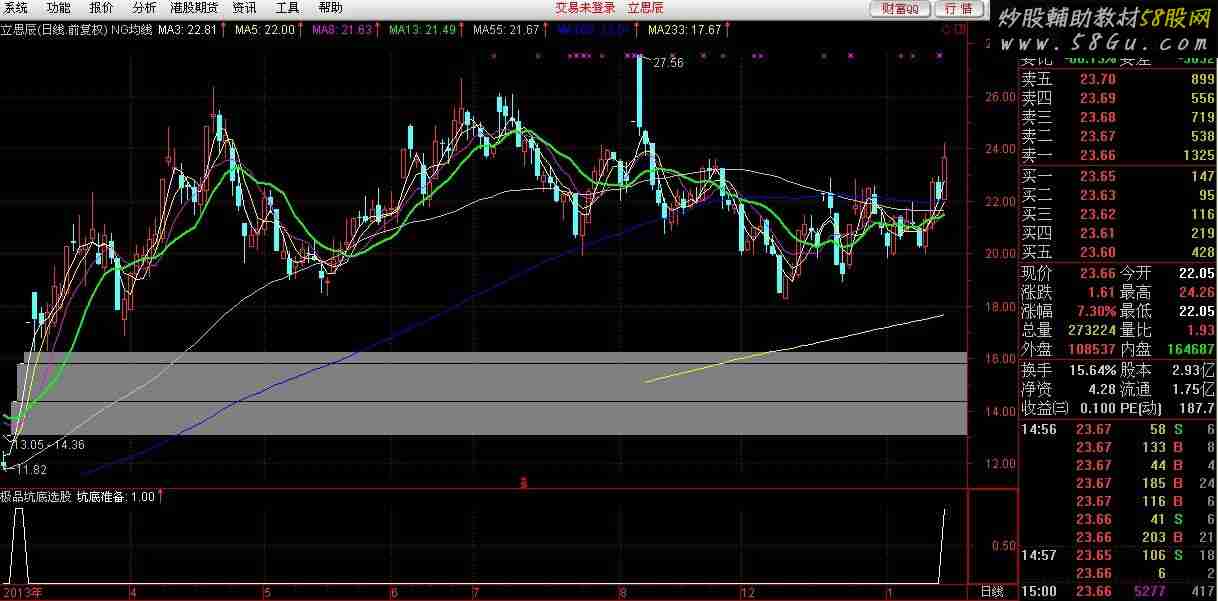Click the 总量 value 273224
This screenshot has height=601, width=1218.
coord(1090,330)
